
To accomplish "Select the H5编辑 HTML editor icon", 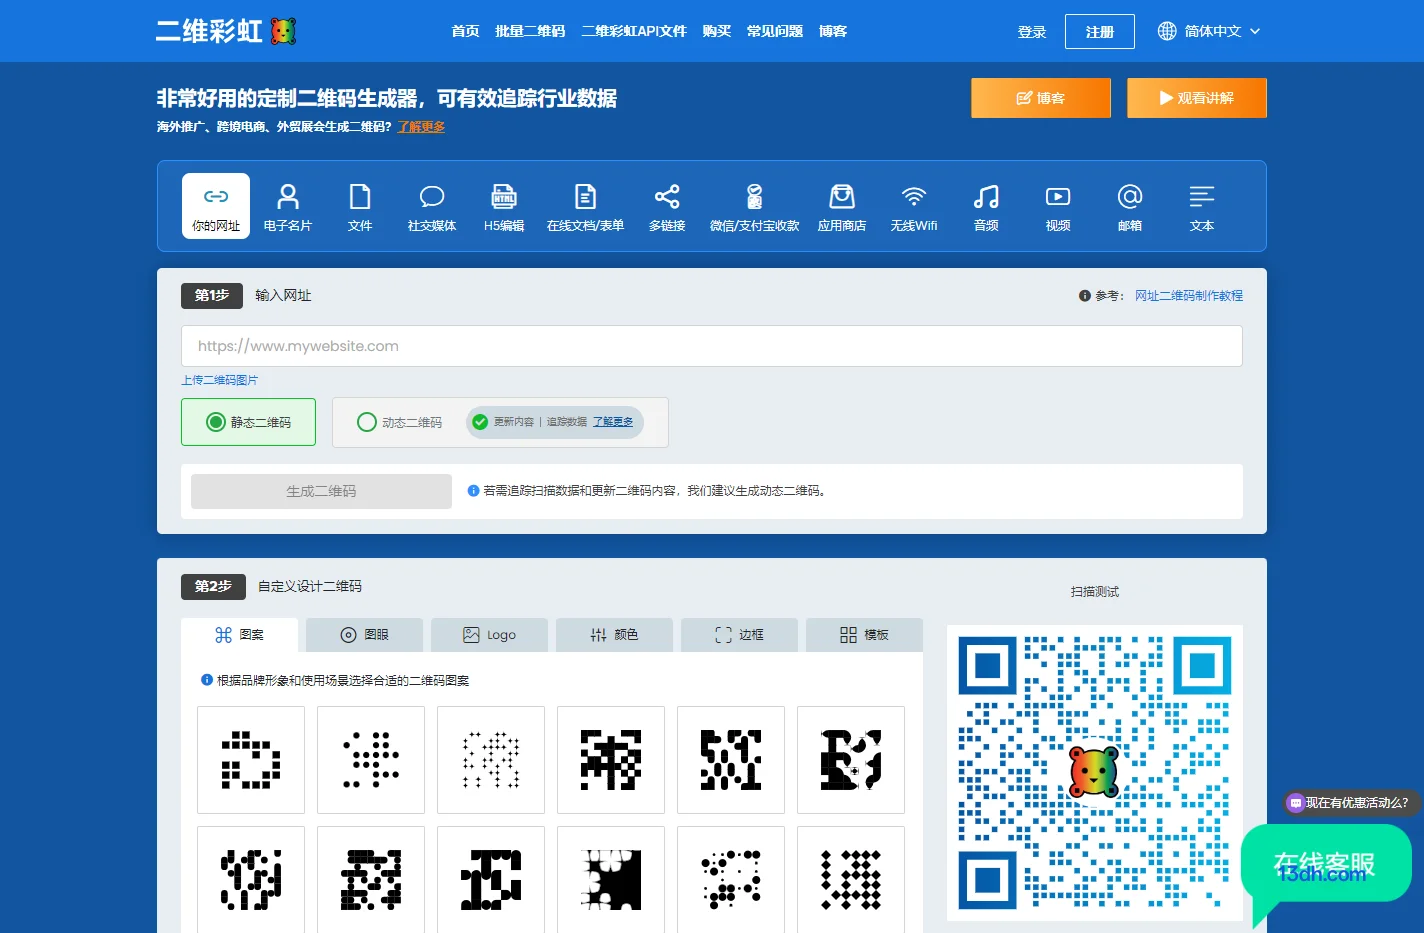I will coord(504,197).
